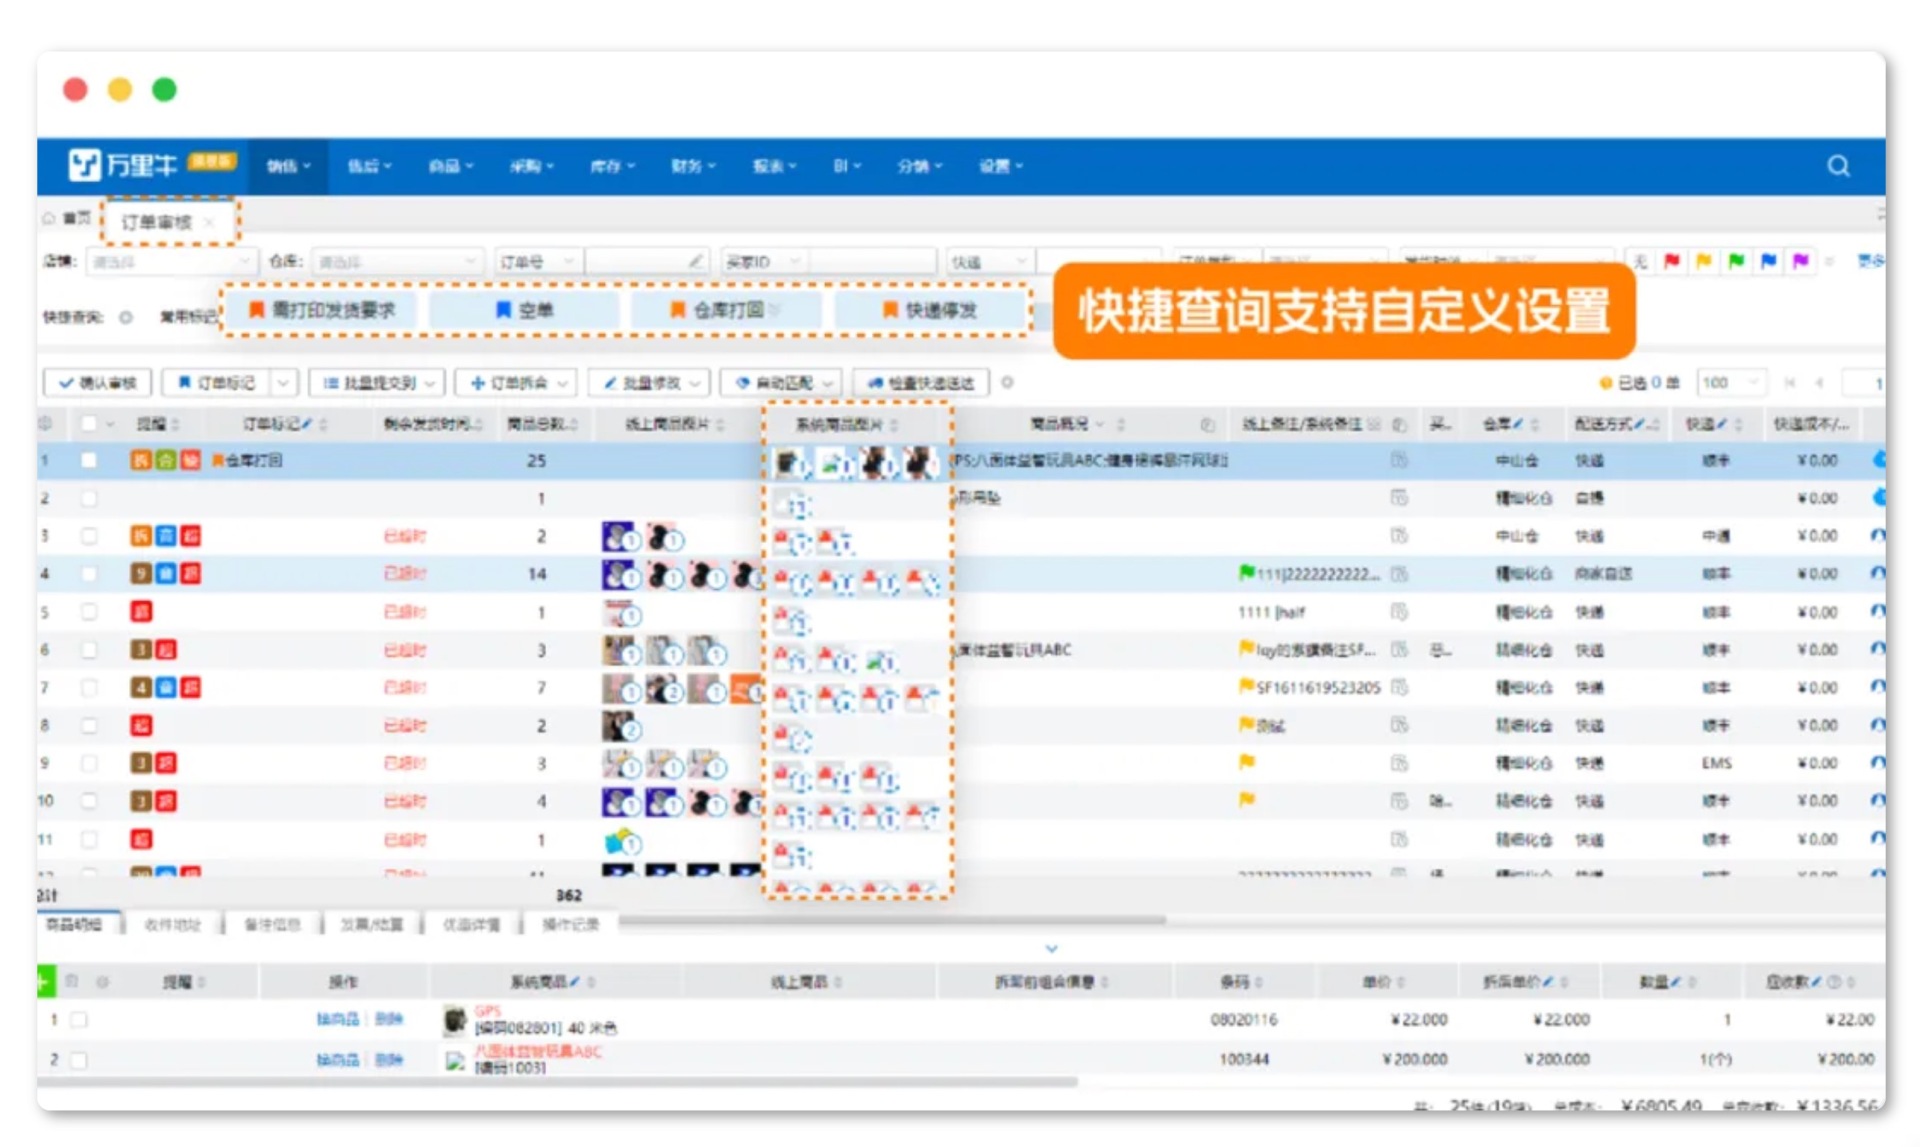Image resolution: width=1920 pixels, height=1147 pixels.
Task: Click the search magnifier icon in header
Action: click(1838, 166)
